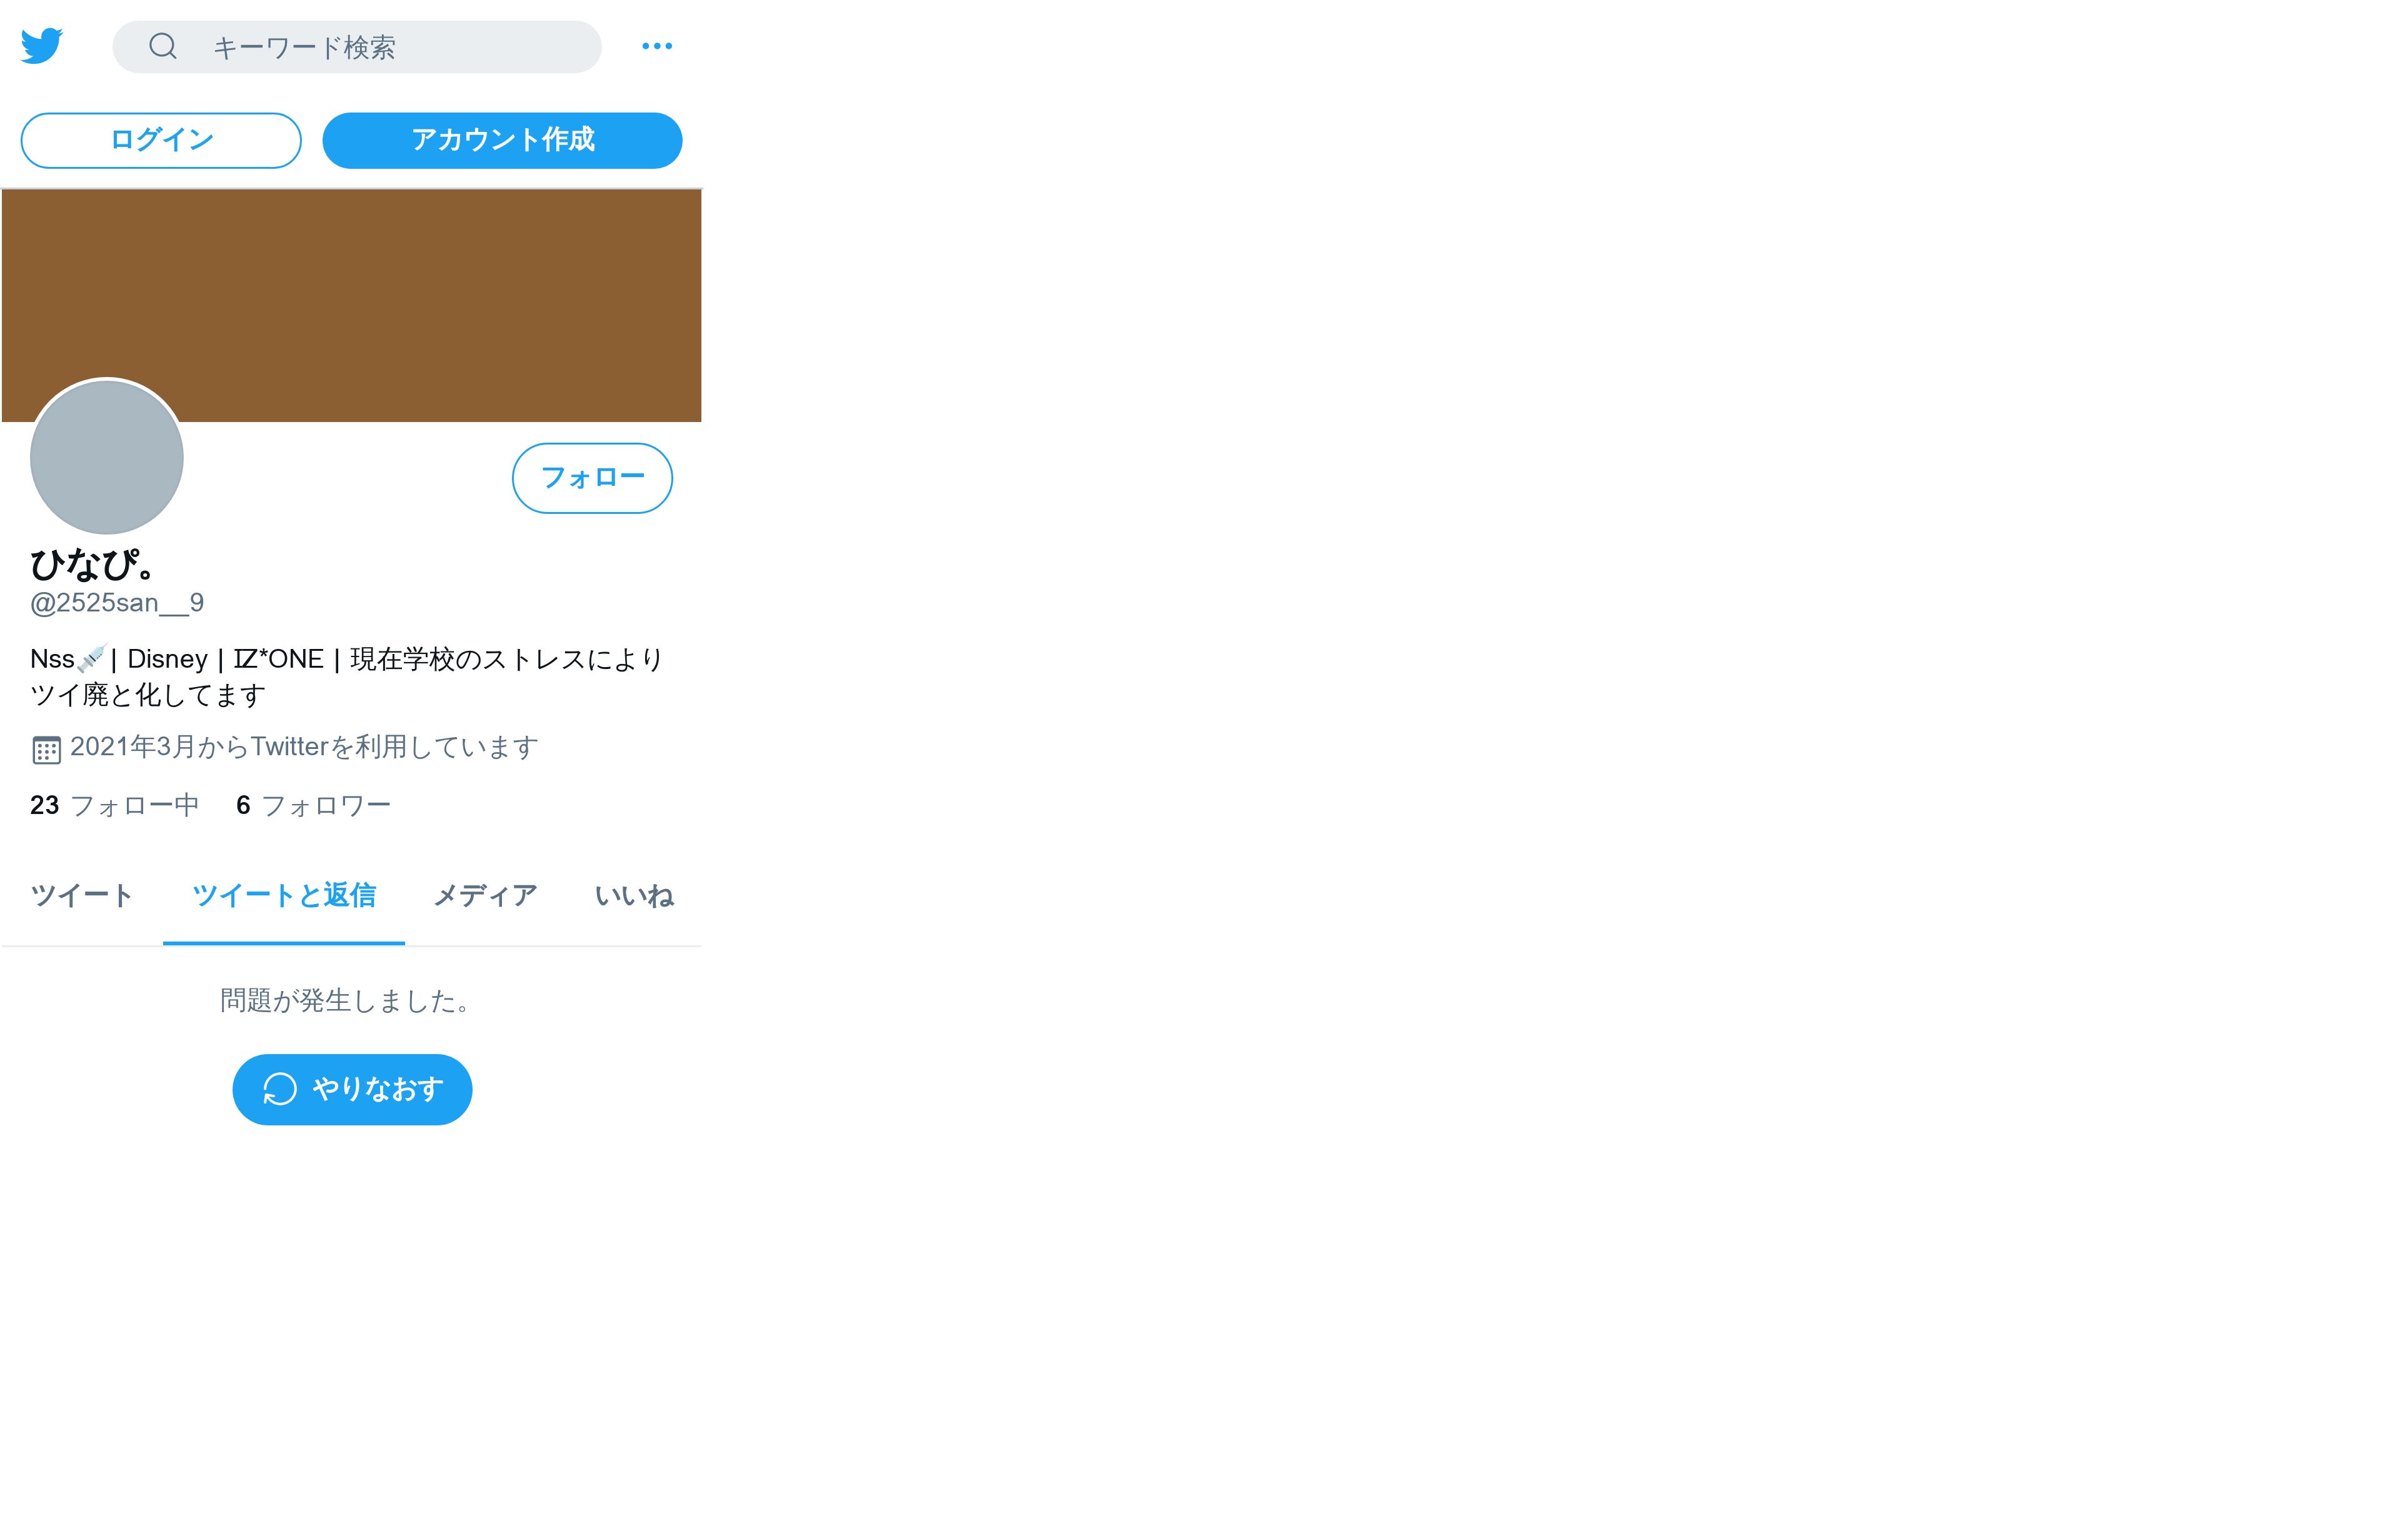
Task: Click the キーワード検索 search field
Action: click(x=357, y=47)
